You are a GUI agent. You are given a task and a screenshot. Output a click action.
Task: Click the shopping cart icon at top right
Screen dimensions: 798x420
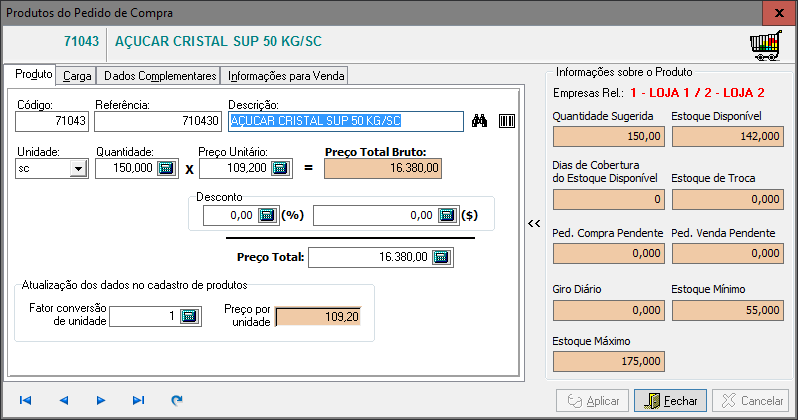point(765,45)
